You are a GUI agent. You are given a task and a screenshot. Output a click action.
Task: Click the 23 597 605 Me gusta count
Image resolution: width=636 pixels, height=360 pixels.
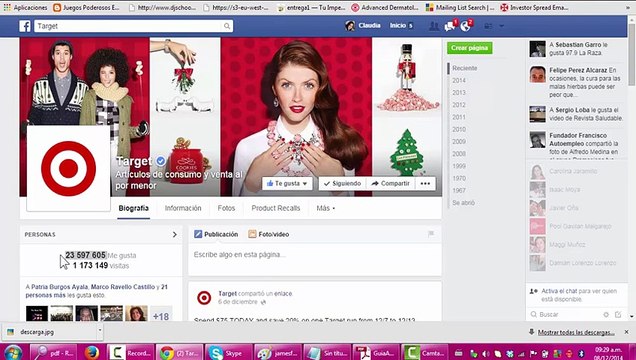(x=101, y=255)
